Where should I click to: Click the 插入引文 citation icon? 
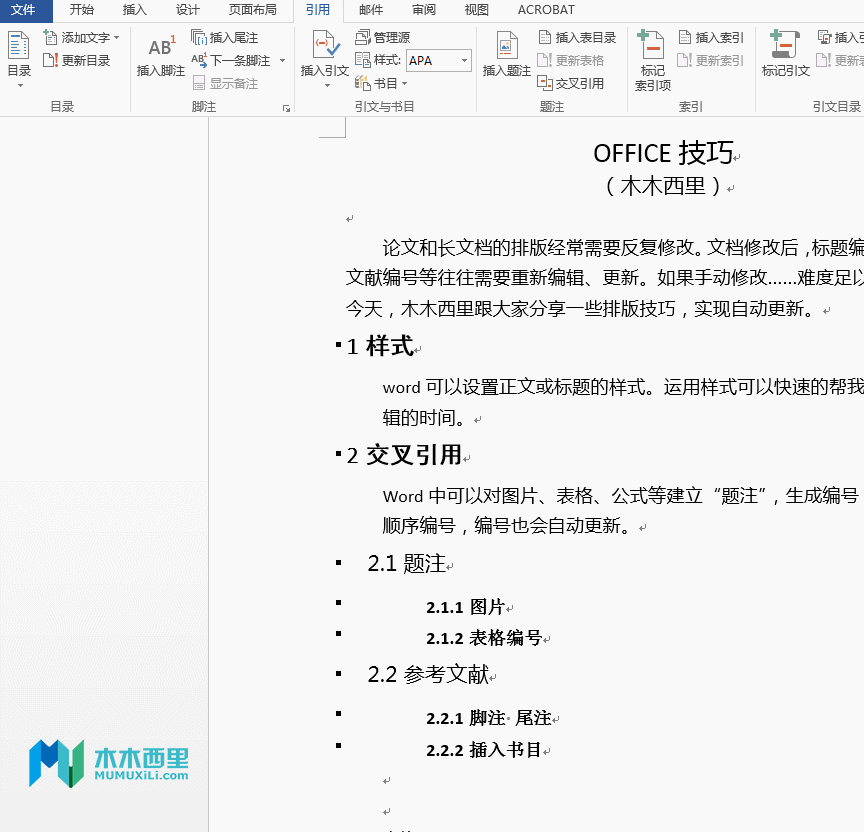pos(325,45)
